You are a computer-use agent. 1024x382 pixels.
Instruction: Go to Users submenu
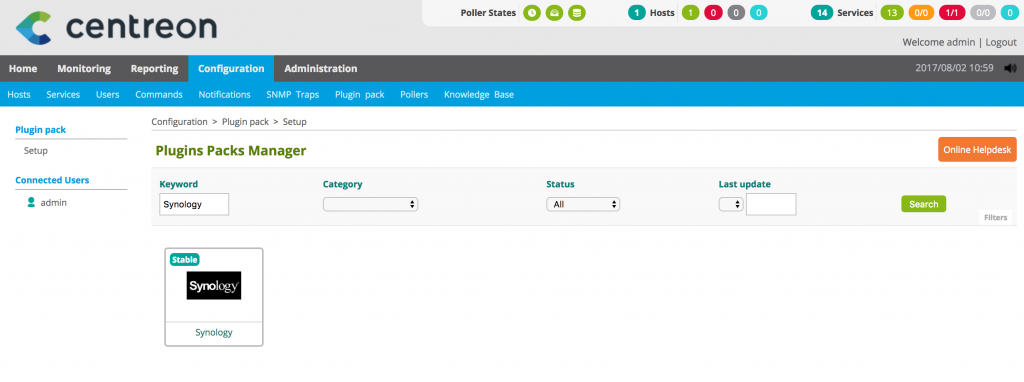pos(108,95)
